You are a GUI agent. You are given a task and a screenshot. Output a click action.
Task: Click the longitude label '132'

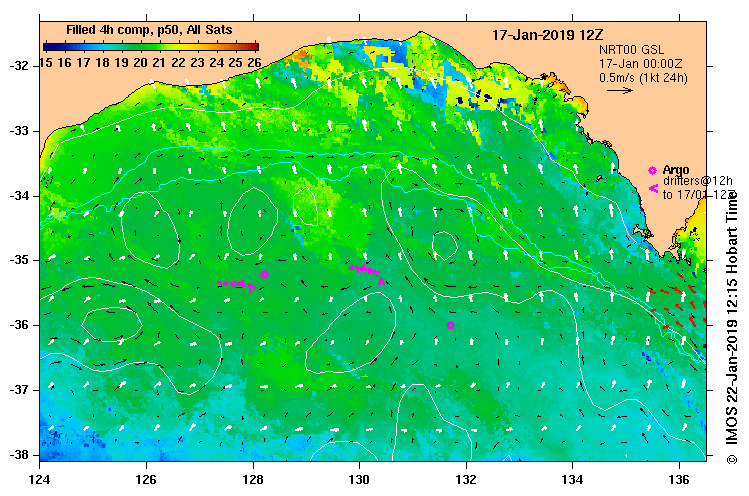(466, 479)
